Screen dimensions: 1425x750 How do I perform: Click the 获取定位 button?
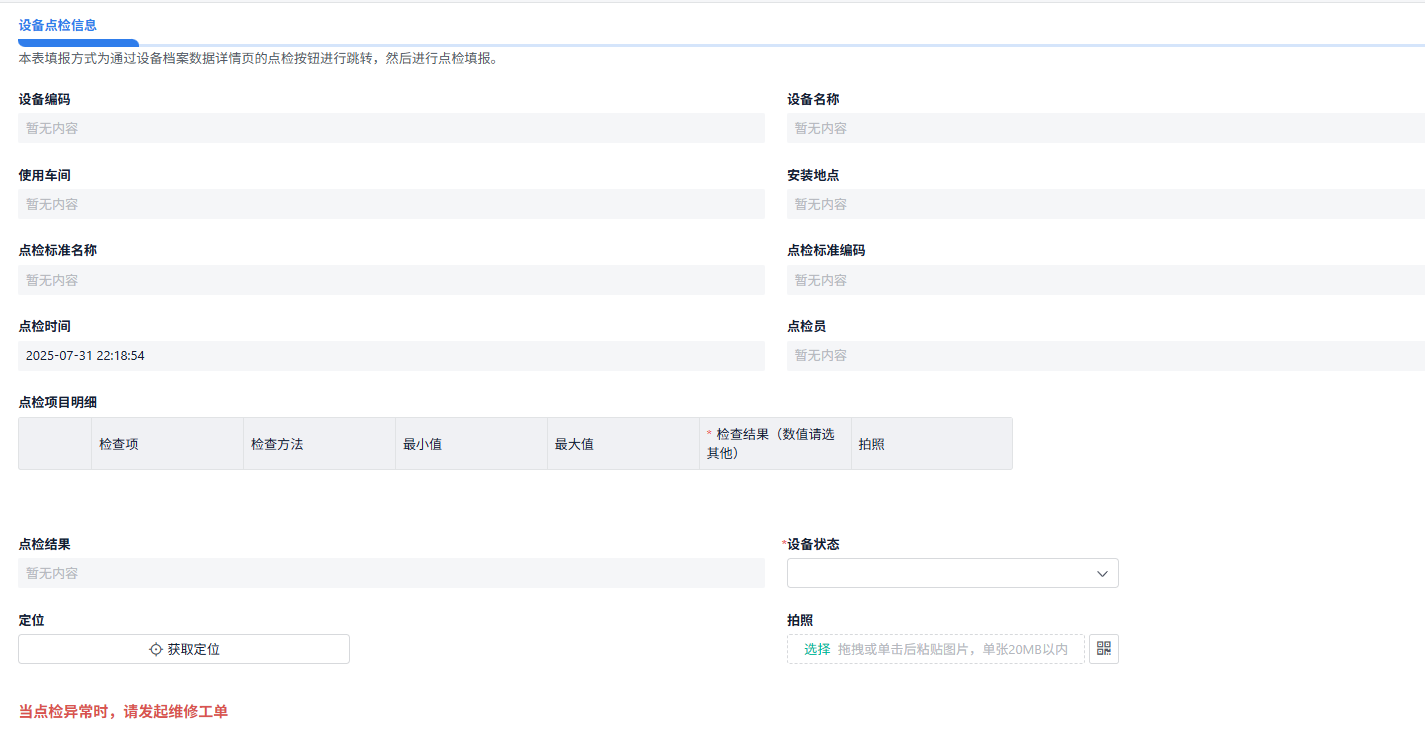pyautogui.click(x=184, y=649)
